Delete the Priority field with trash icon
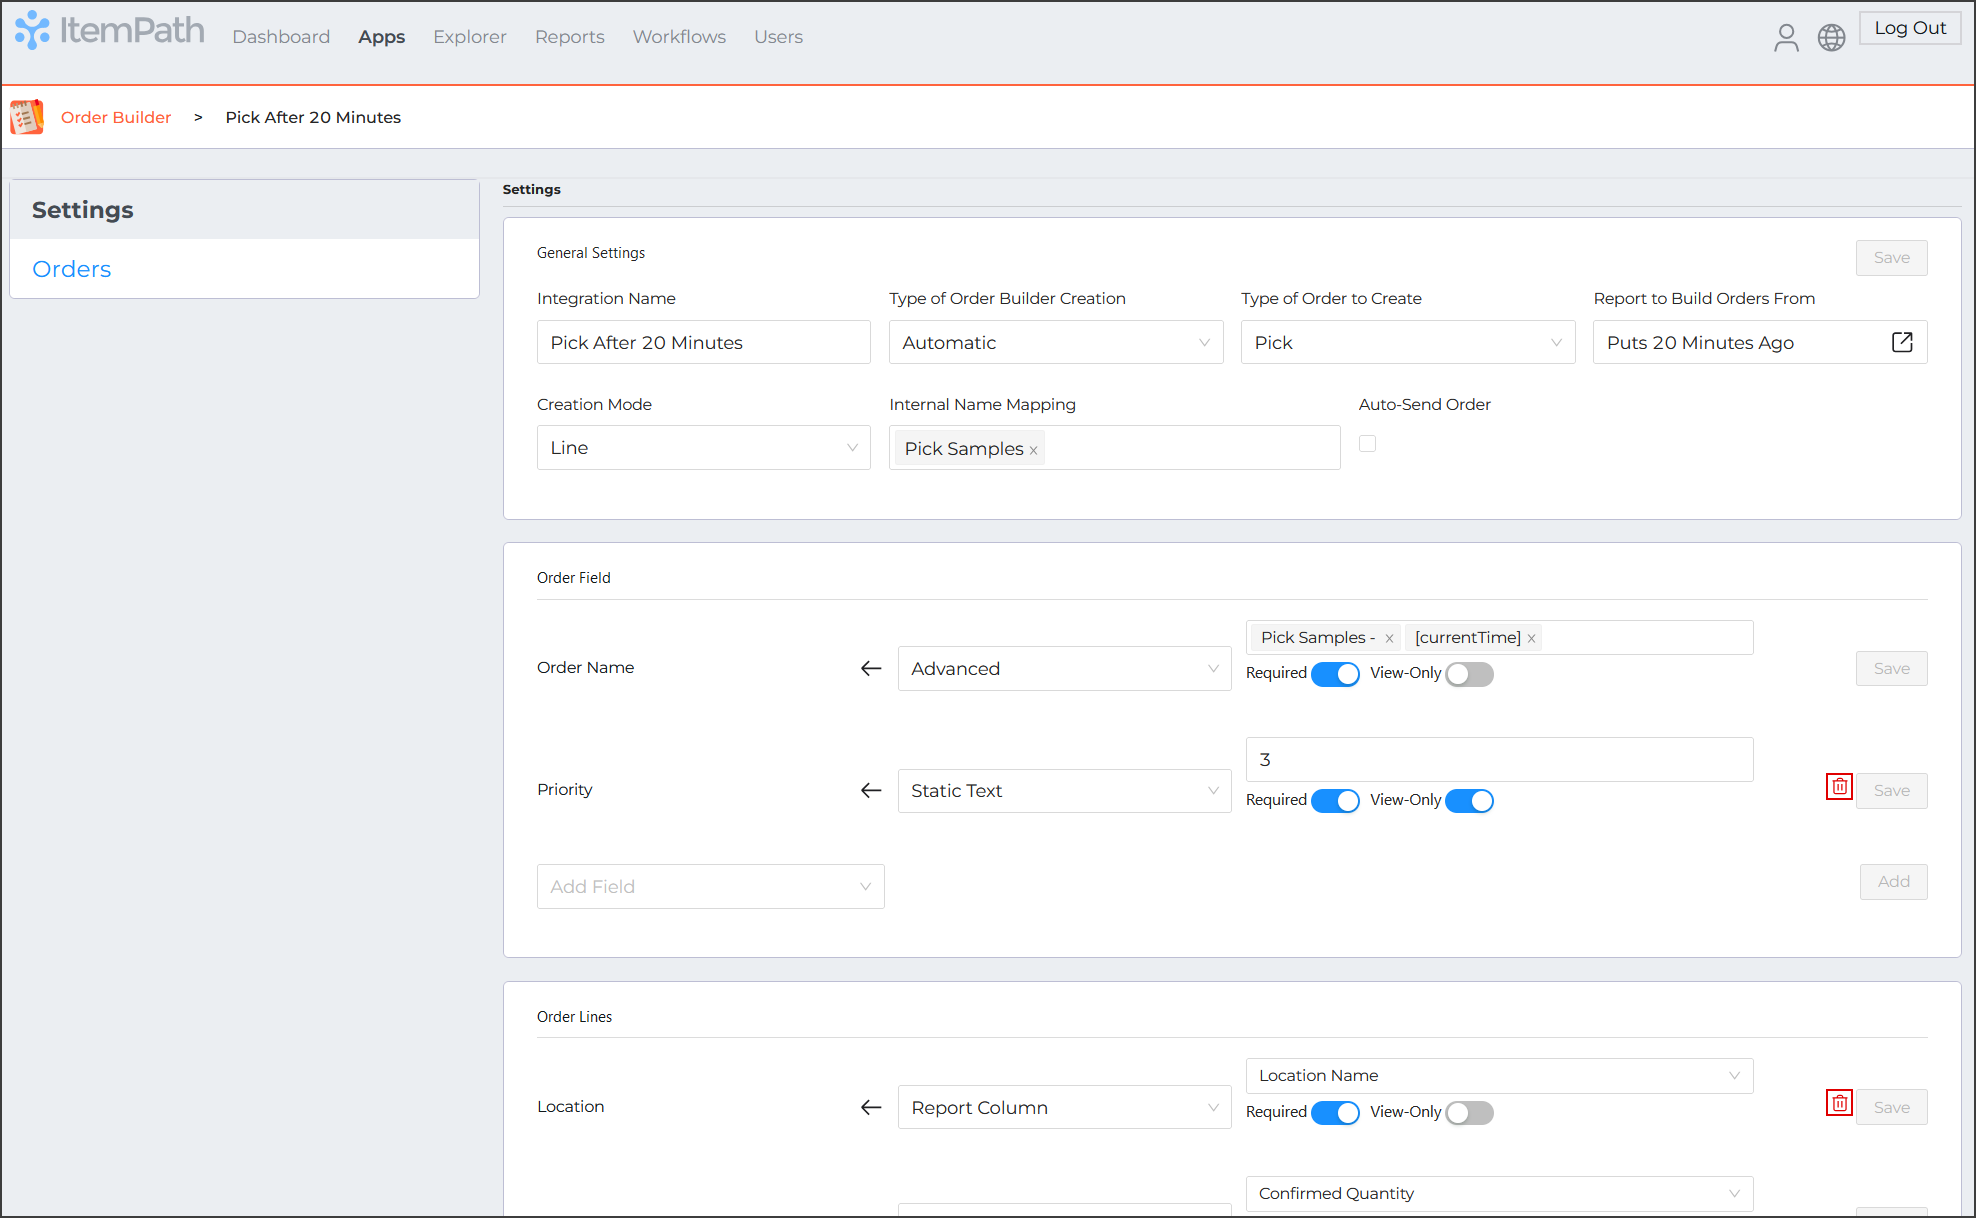 pos(1839,787)
